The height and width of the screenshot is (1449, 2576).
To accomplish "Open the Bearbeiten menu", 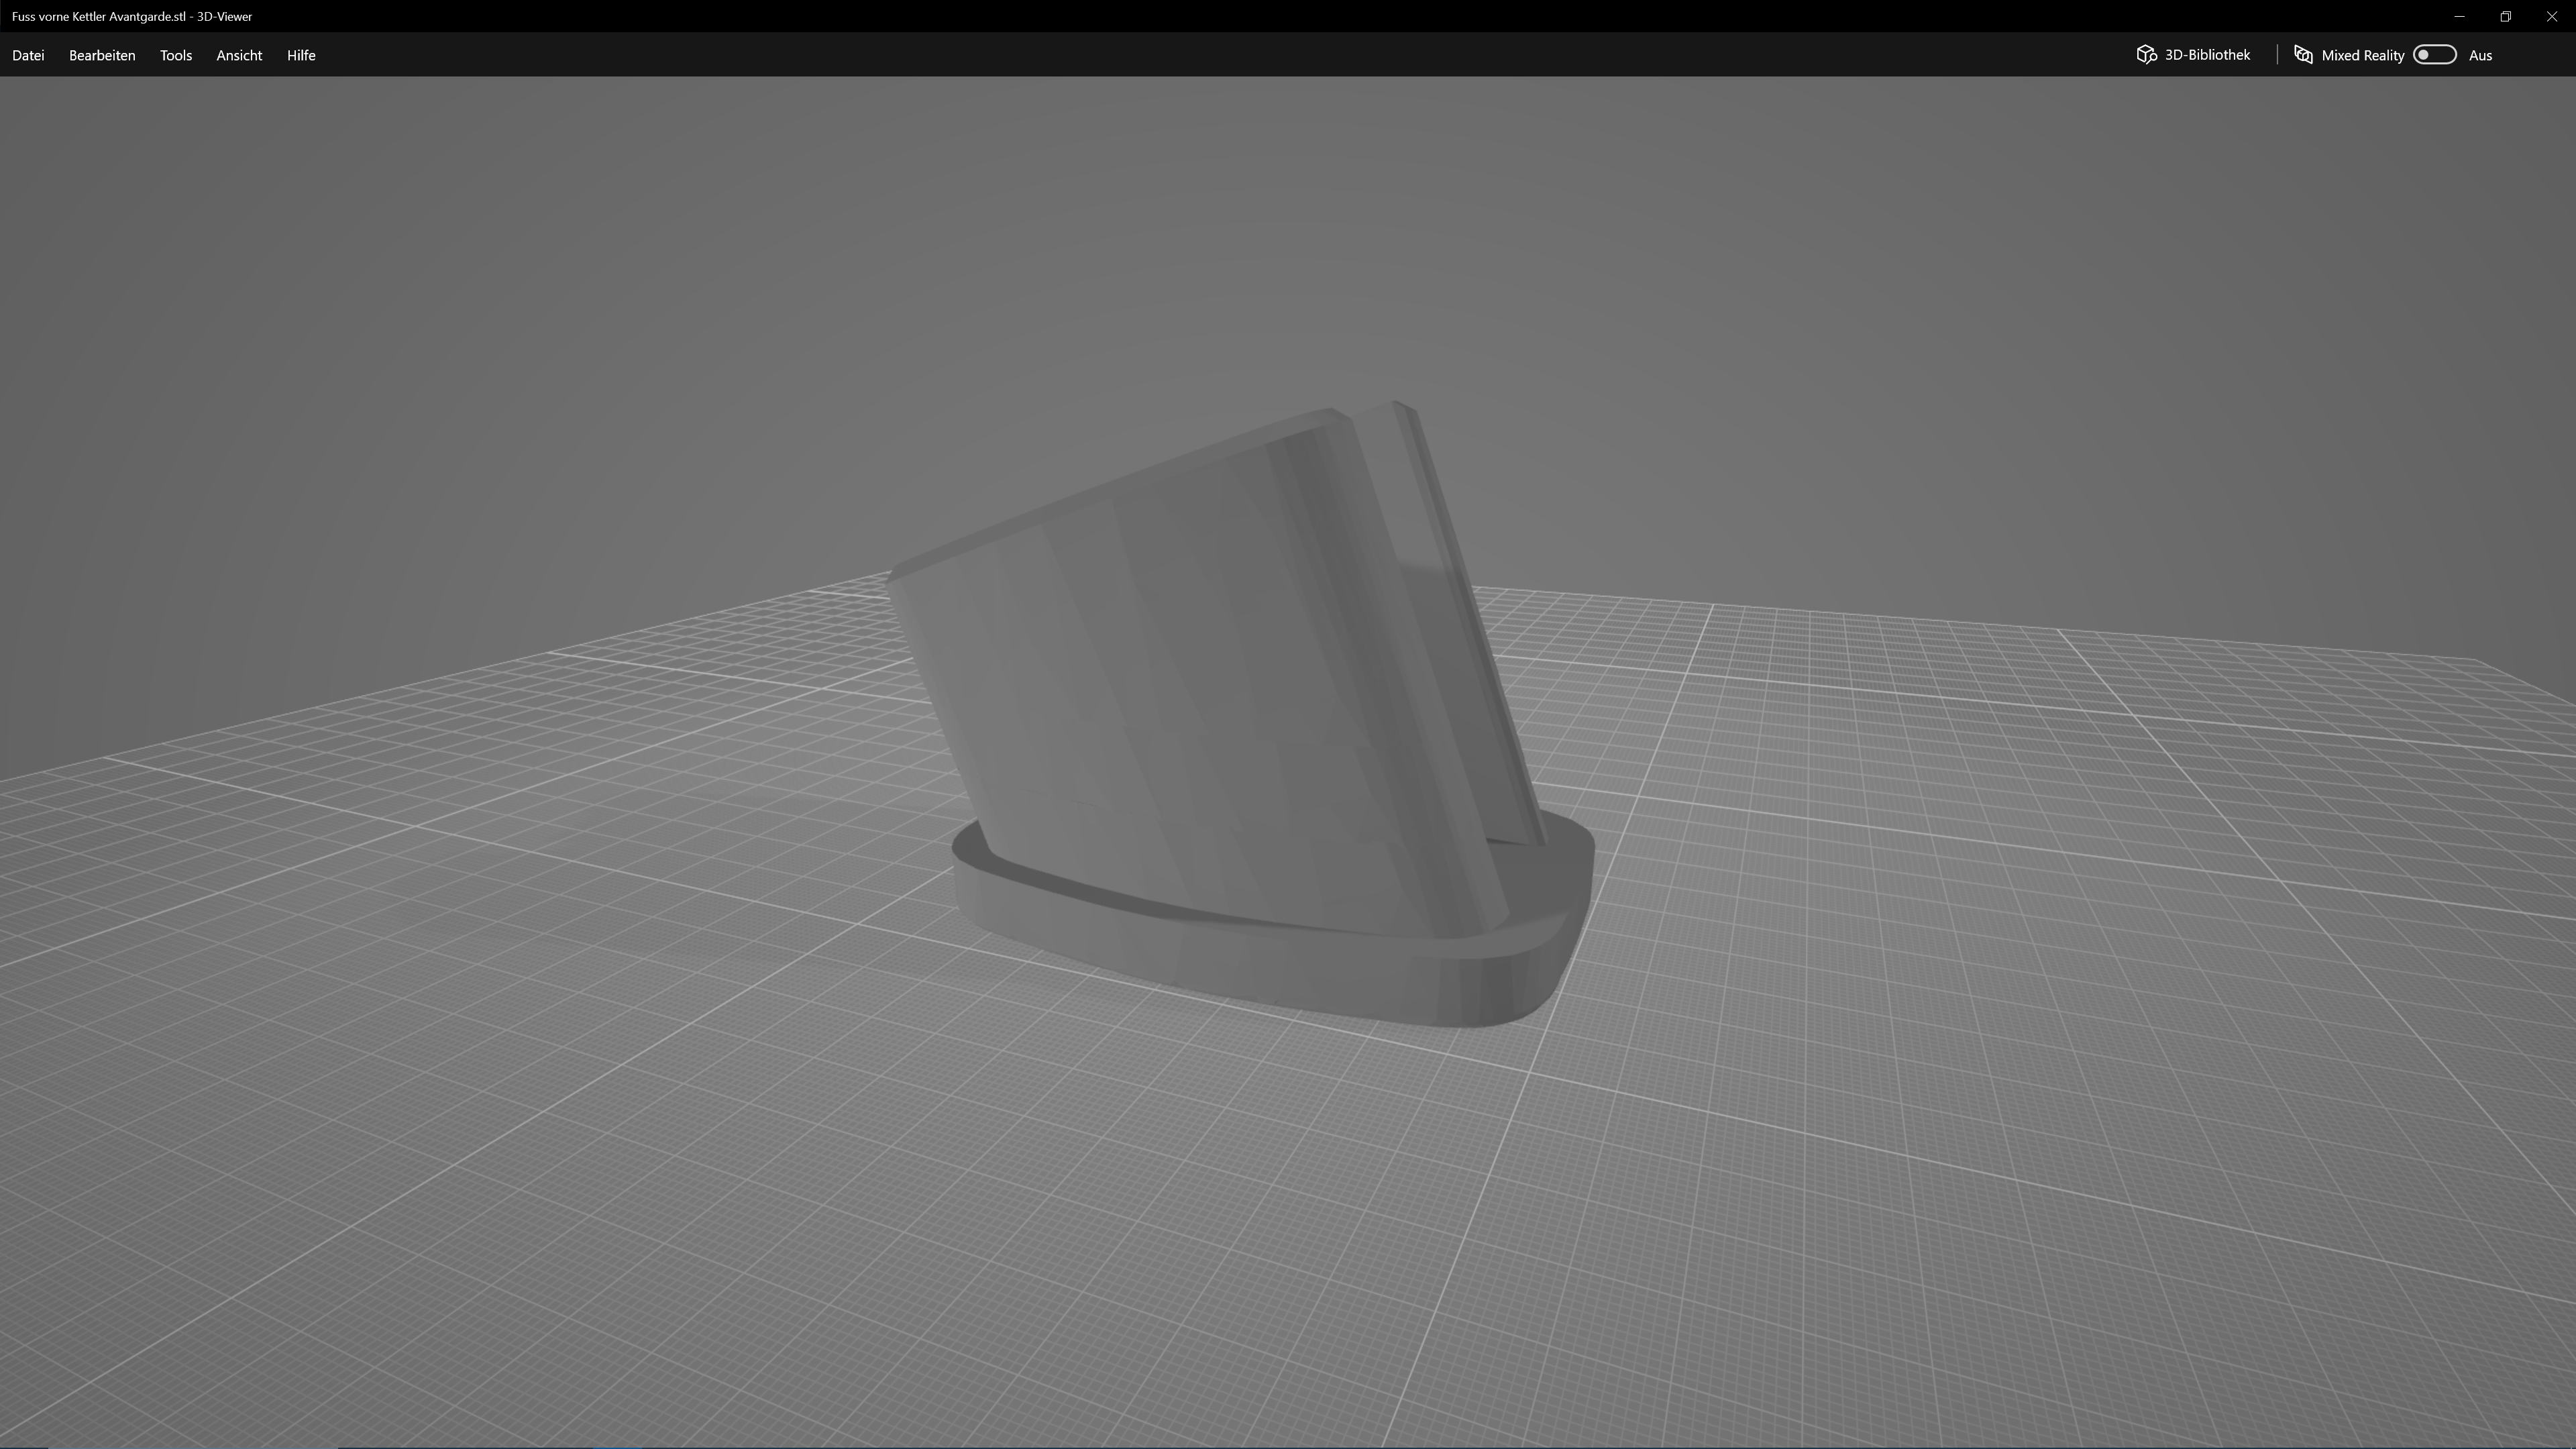I will [102, 55].
